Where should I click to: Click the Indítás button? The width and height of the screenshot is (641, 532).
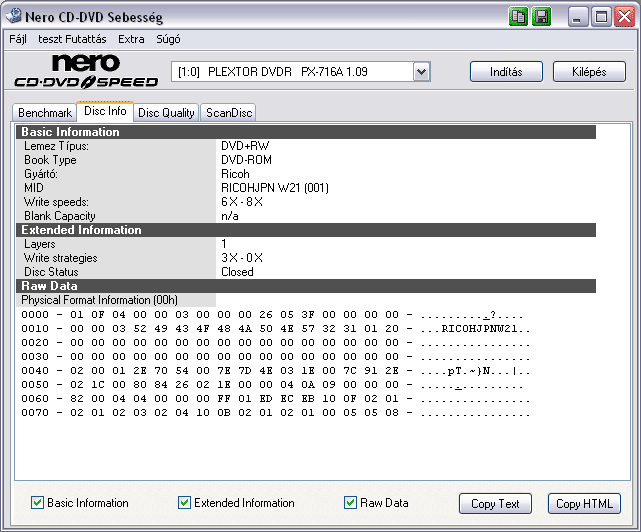[x=506, y=72]
